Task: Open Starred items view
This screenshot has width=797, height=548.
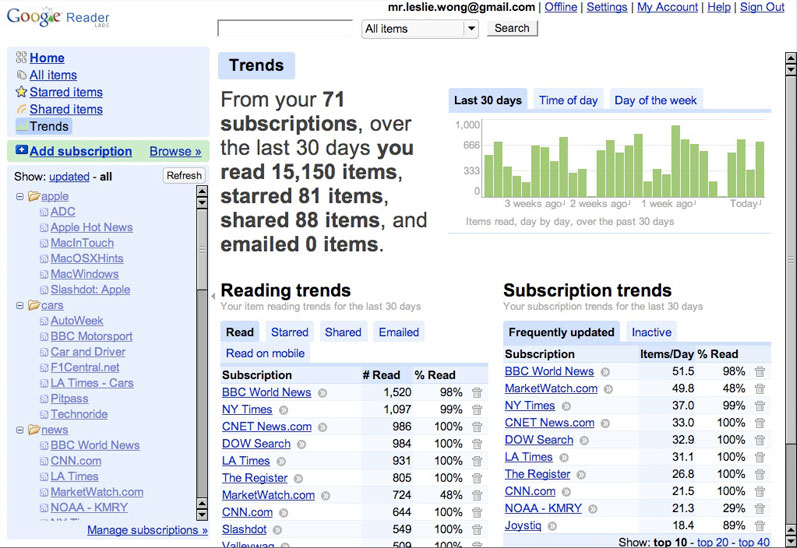Action: coord(66,92)
